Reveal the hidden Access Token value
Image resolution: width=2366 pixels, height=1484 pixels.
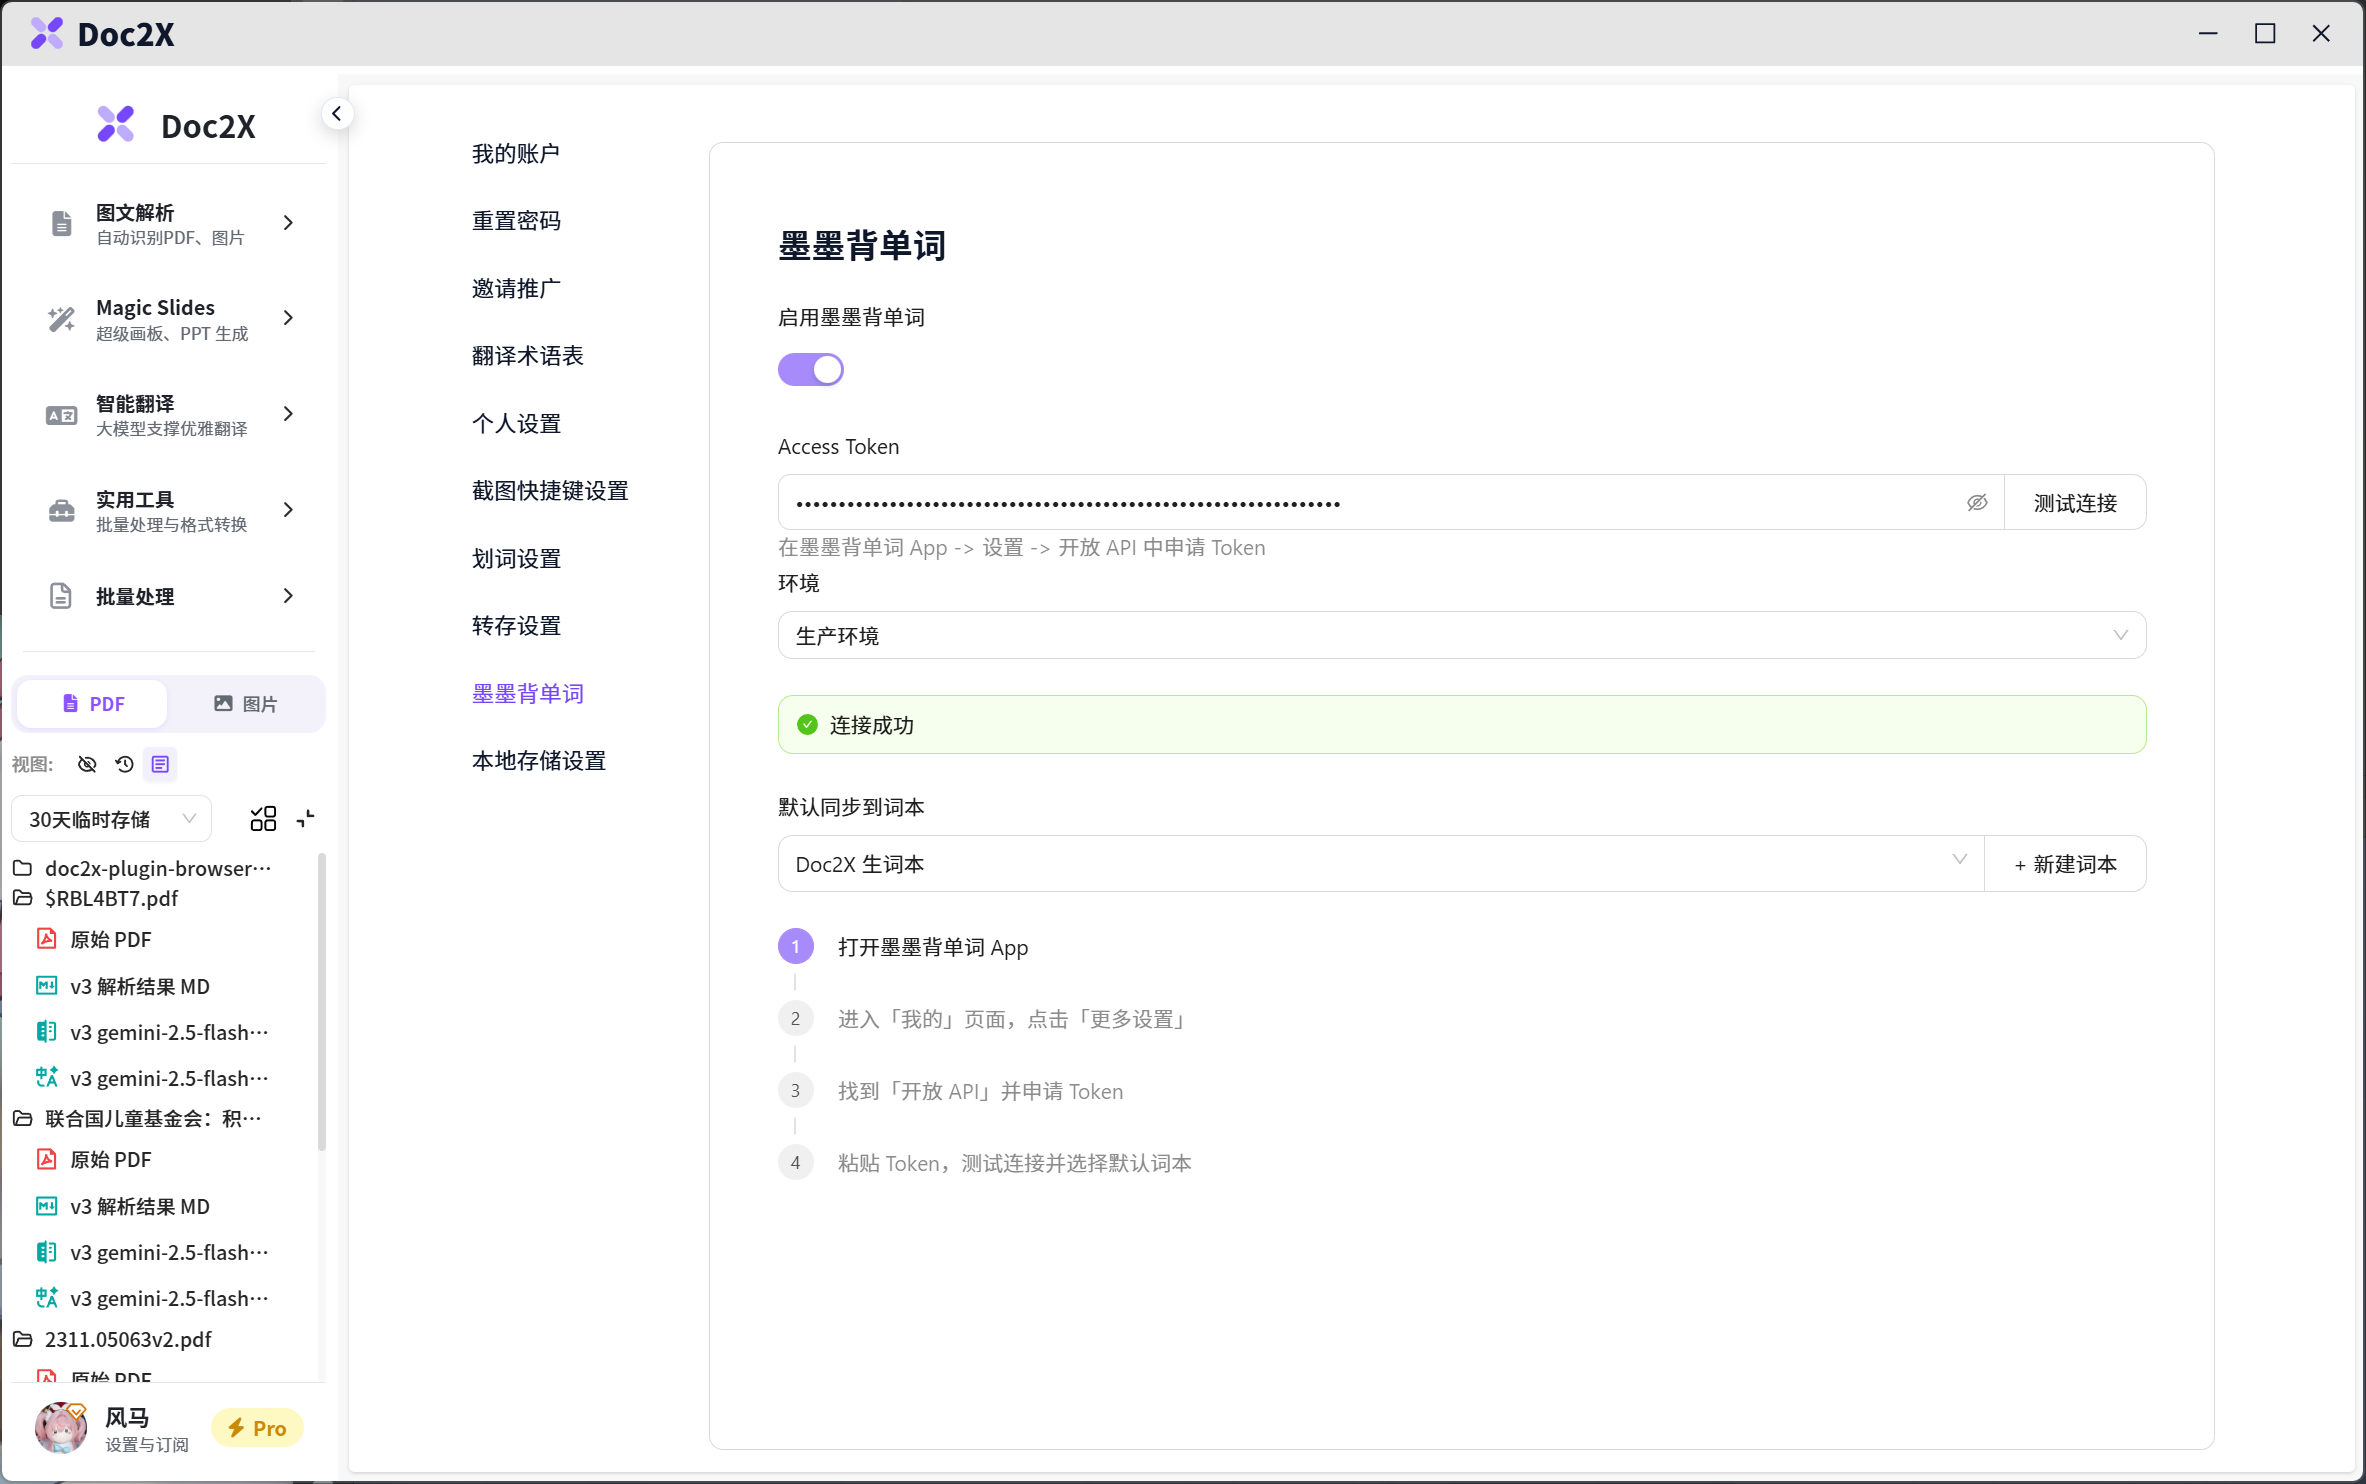pos(1977,503)
